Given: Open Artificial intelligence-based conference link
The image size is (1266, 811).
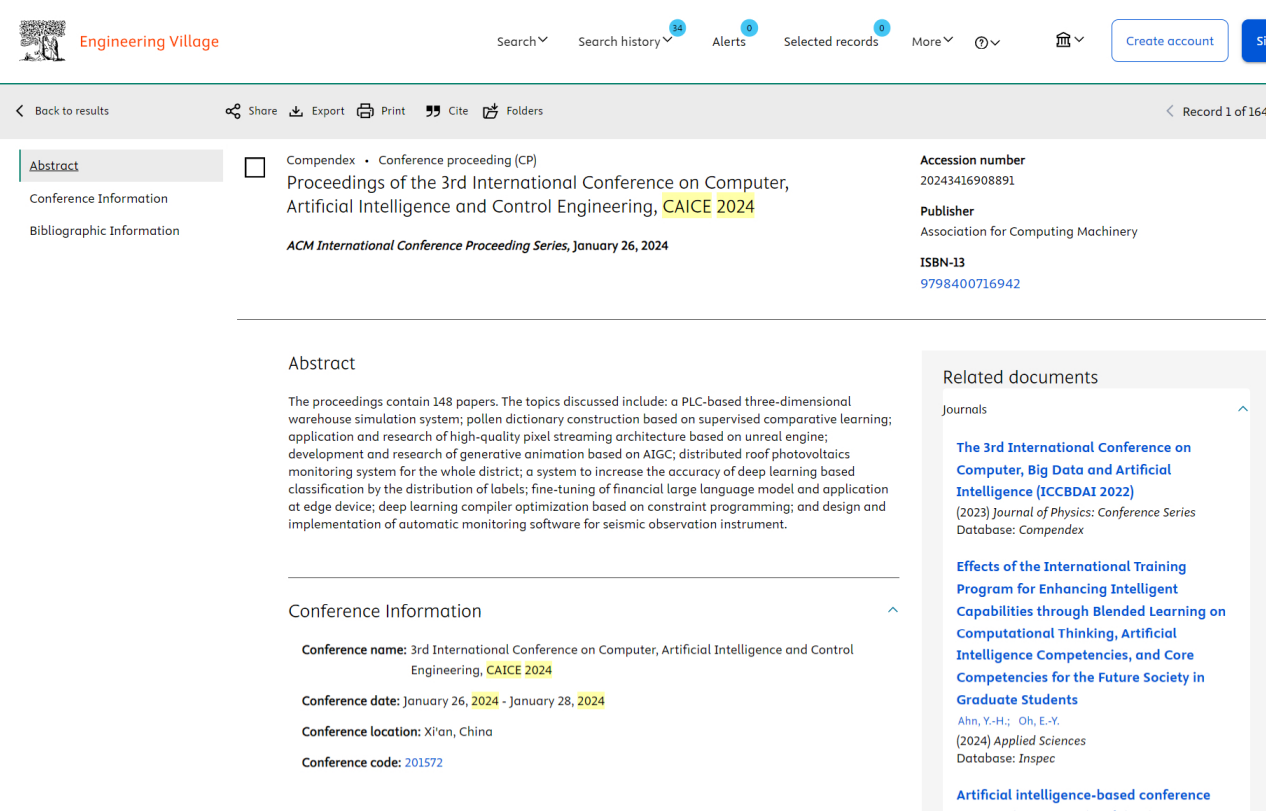Looking at the screenshot, I should click(x=1083, y=795).
